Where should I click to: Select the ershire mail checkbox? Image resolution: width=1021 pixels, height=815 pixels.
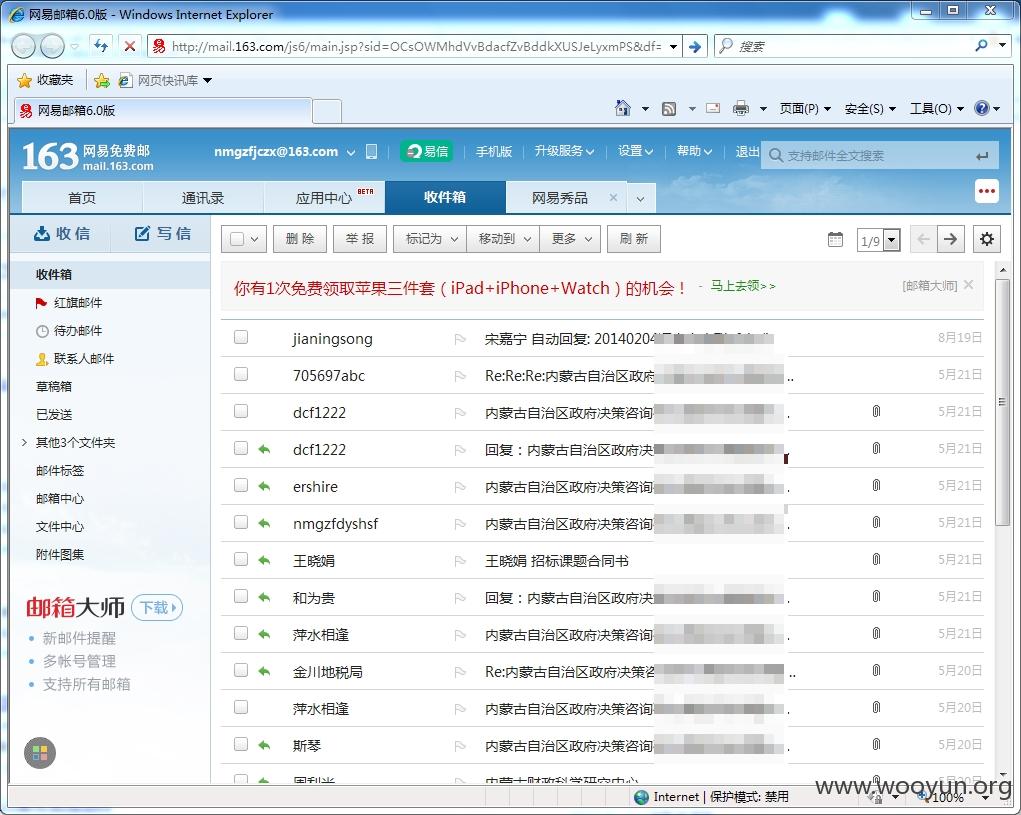[241, 484]
